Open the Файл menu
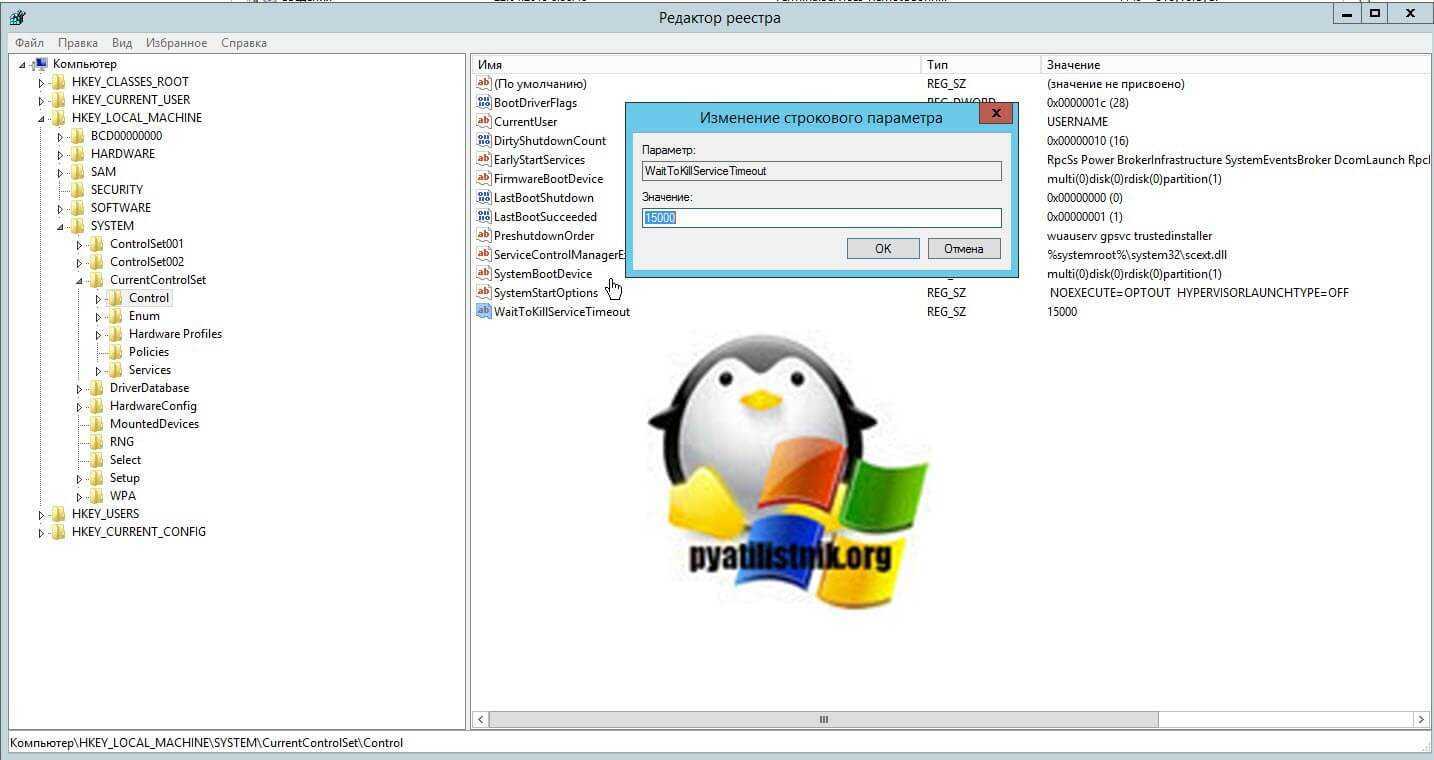The height and width of the screenshot is (760, 1434). 29,43
